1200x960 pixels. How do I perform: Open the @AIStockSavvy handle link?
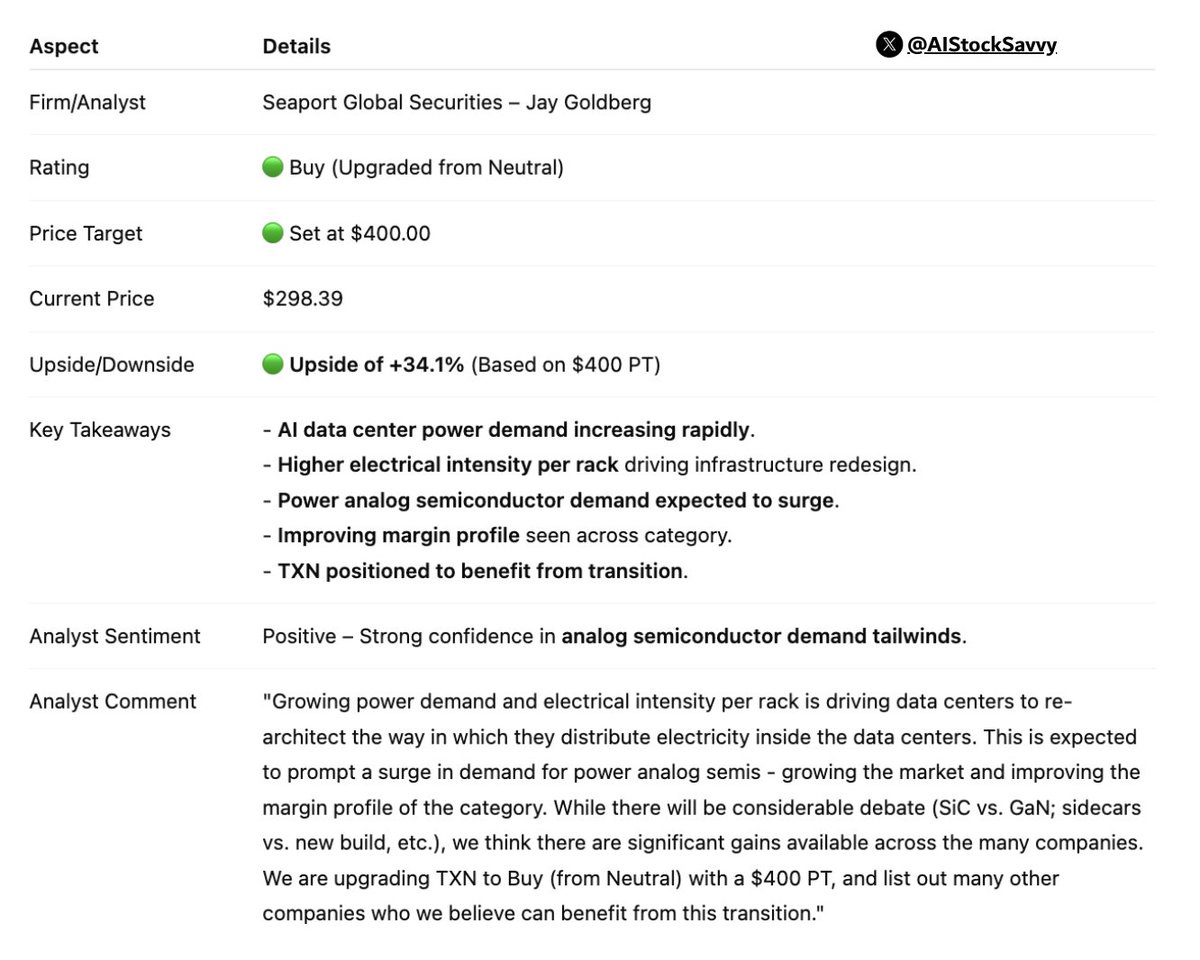coord(982,44)
